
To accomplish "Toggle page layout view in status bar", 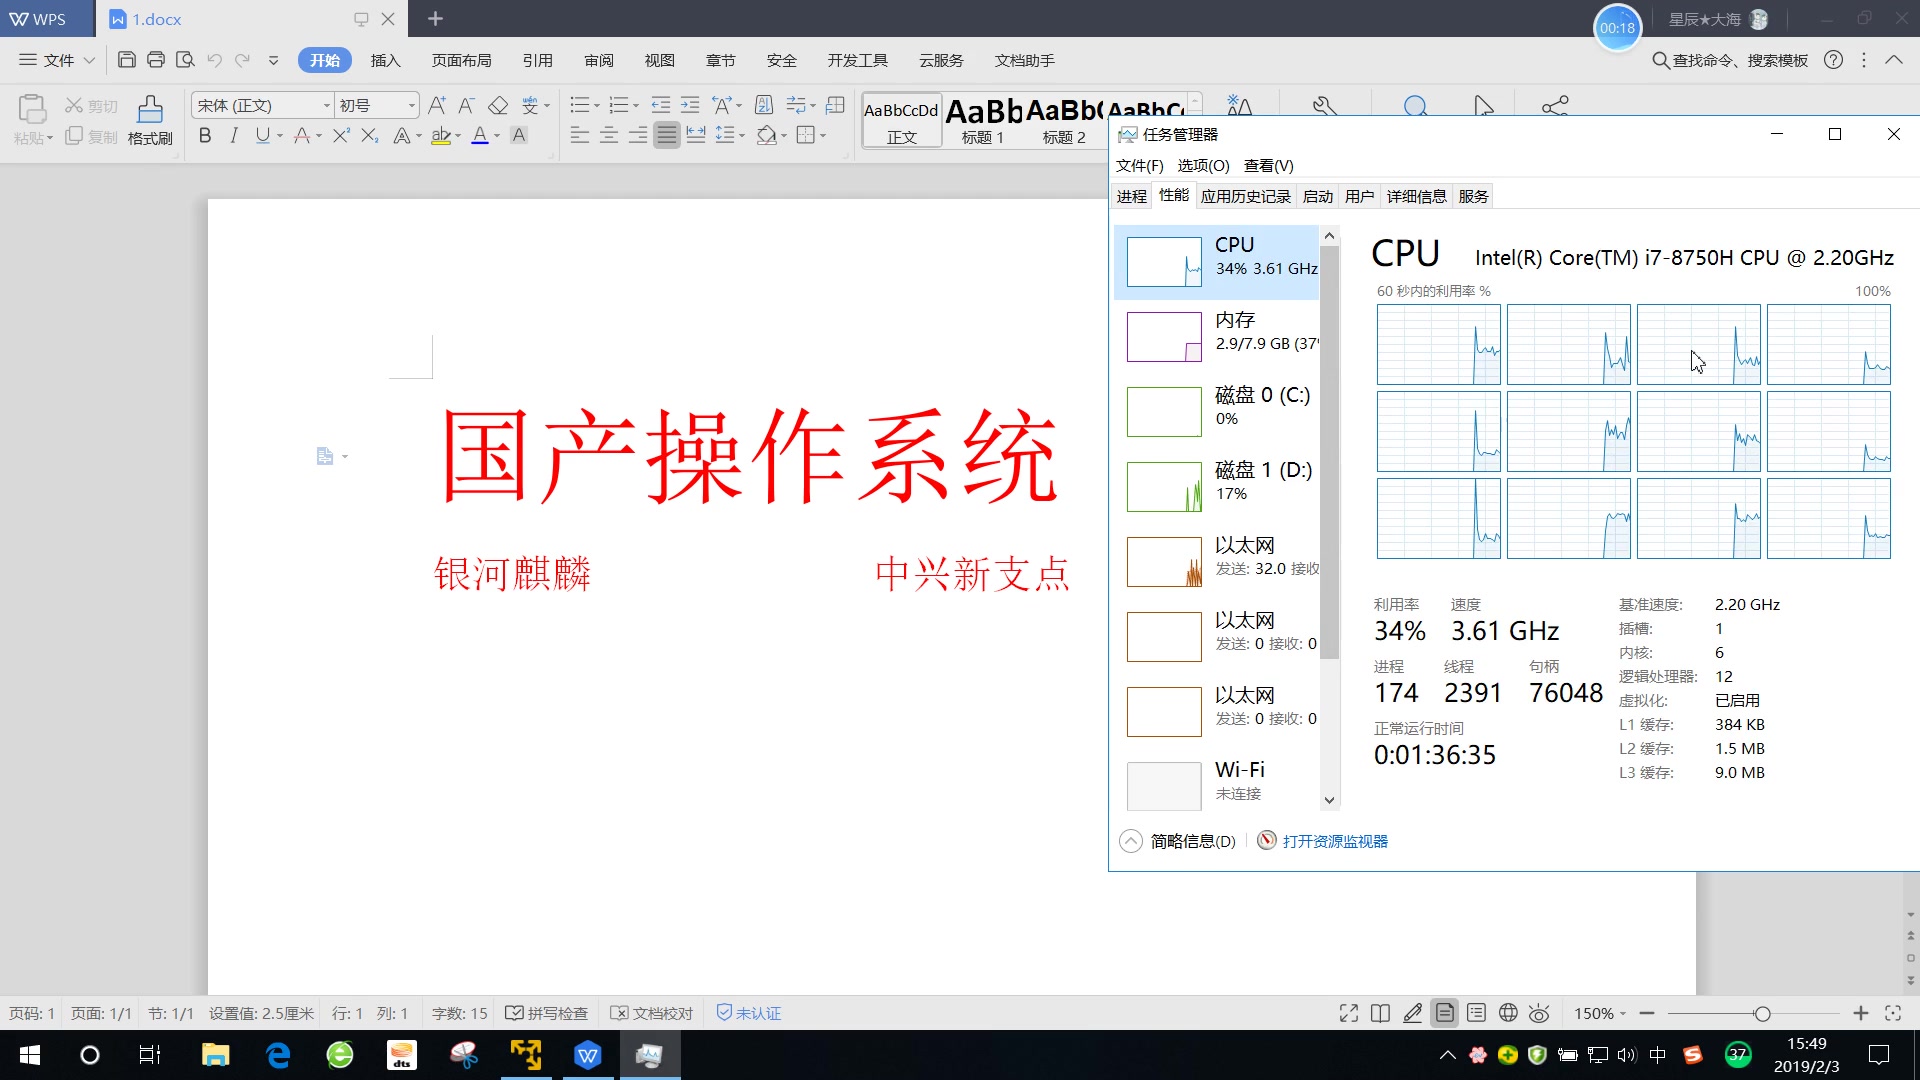I will tap(1445, 1013).
